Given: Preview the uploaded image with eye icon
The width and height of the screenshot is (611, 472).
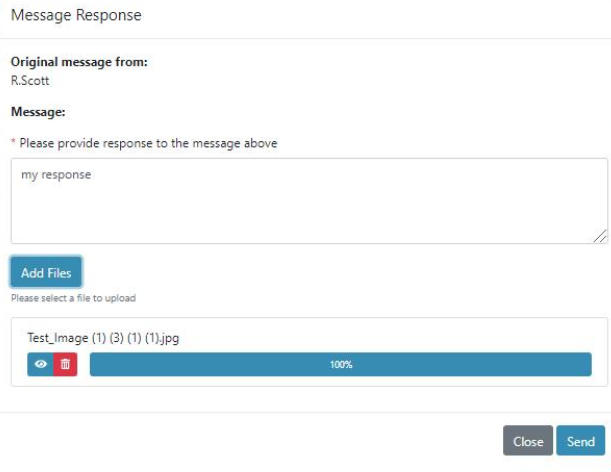Looking at the screenshot, I should 41,364.
